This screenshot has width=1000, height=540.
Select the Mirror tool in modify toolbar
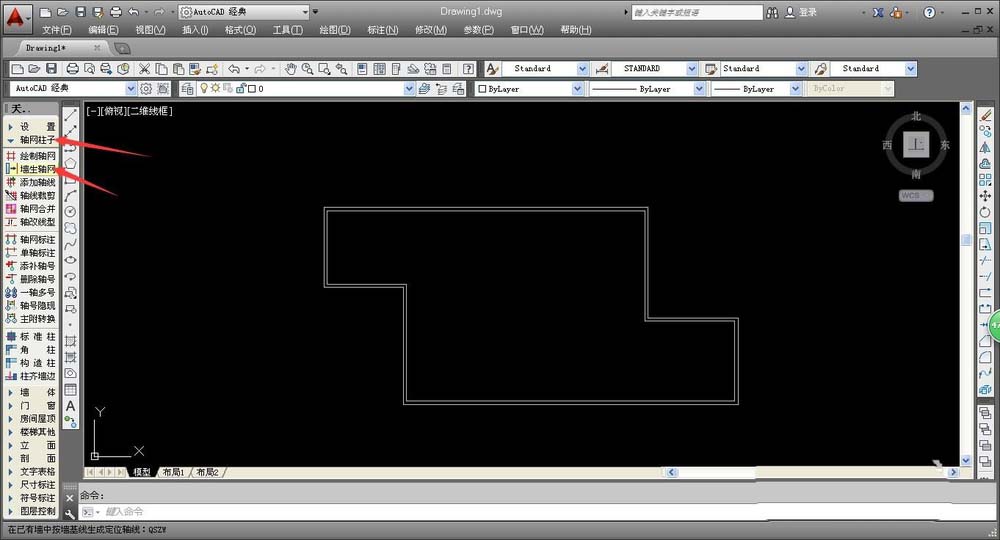click(985, 148)
